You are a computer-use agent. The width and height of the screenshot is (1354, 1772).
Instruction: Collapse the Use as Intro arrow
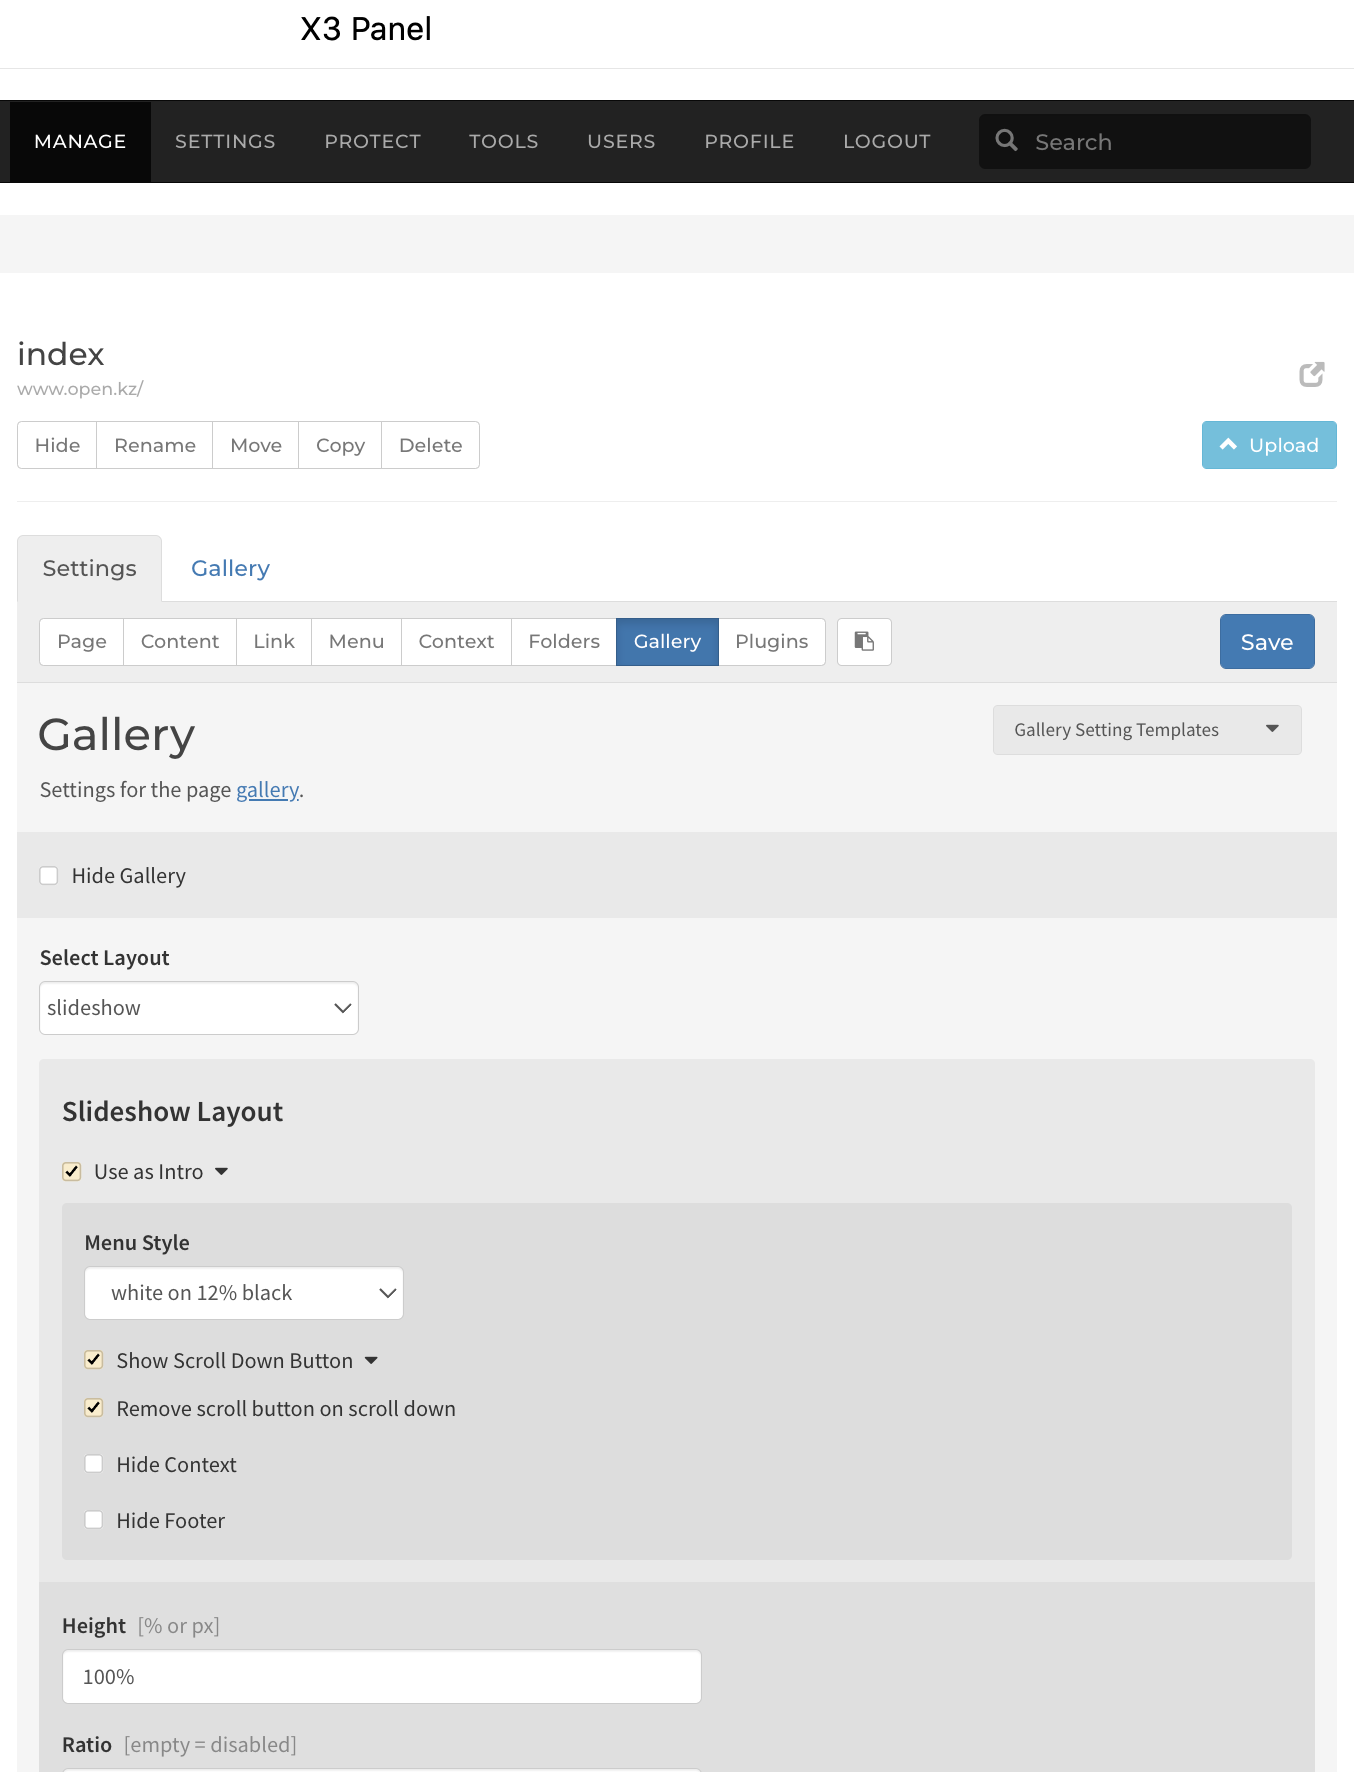222,1172
